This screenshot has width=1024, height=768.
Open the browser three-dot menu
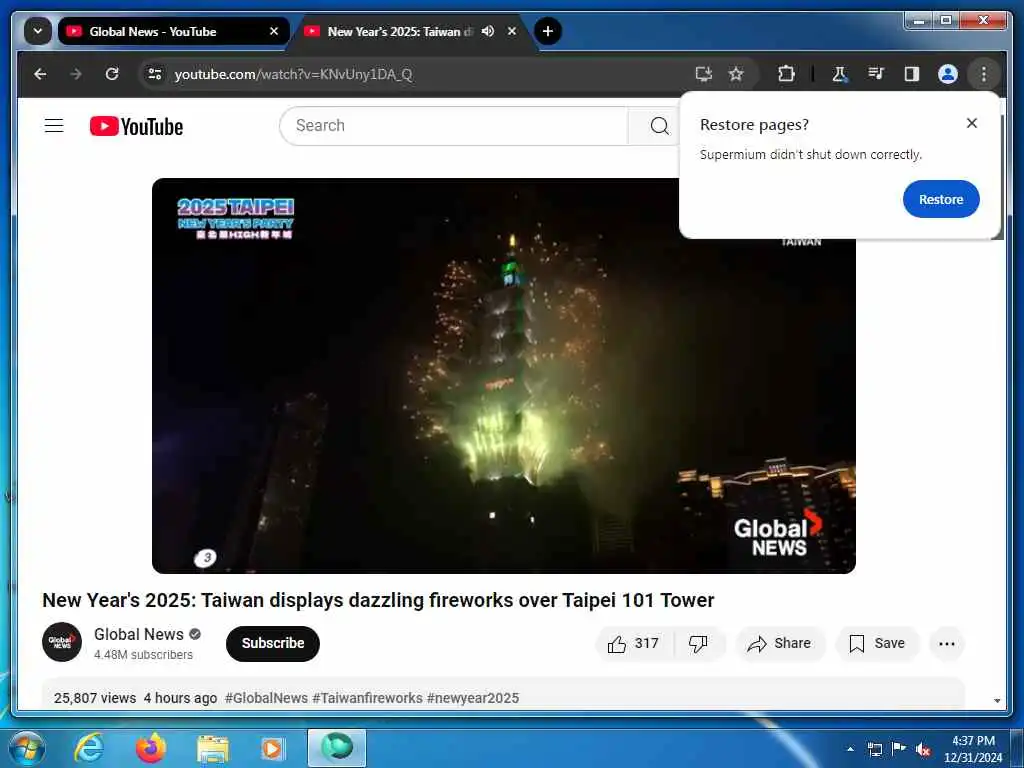tap(984, 74)
